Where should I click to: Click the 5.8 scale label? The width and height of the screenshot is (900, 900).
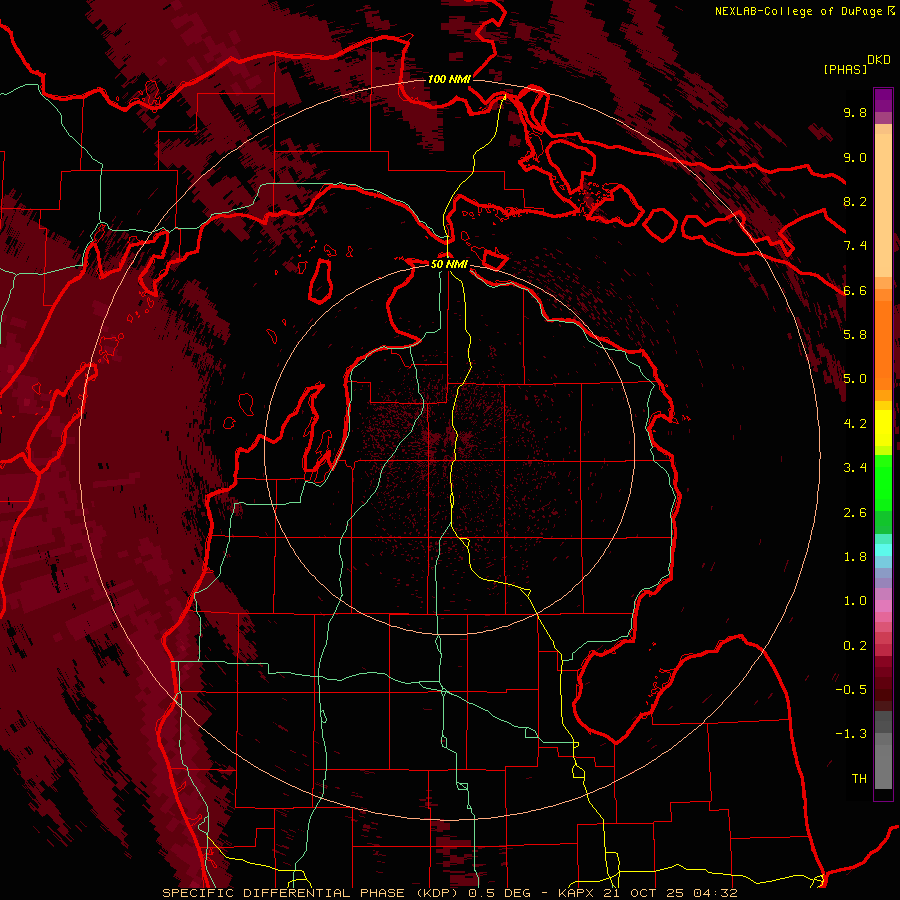tap(855, 335)
